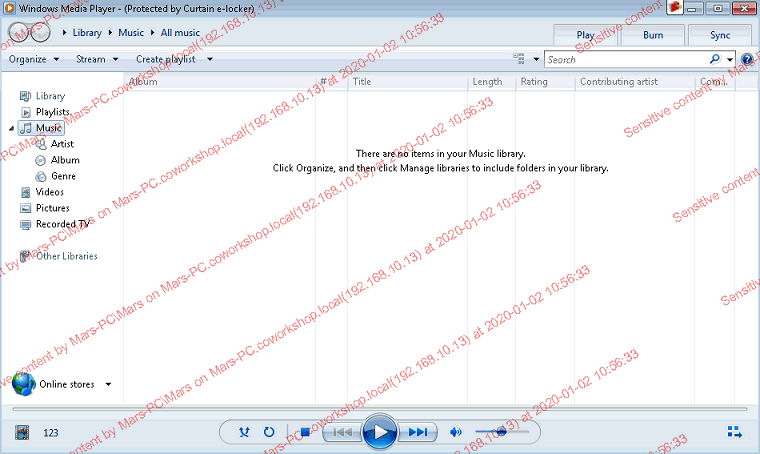760x454 pixels.
Task: Skip to the next track
Action: [419, 432]
